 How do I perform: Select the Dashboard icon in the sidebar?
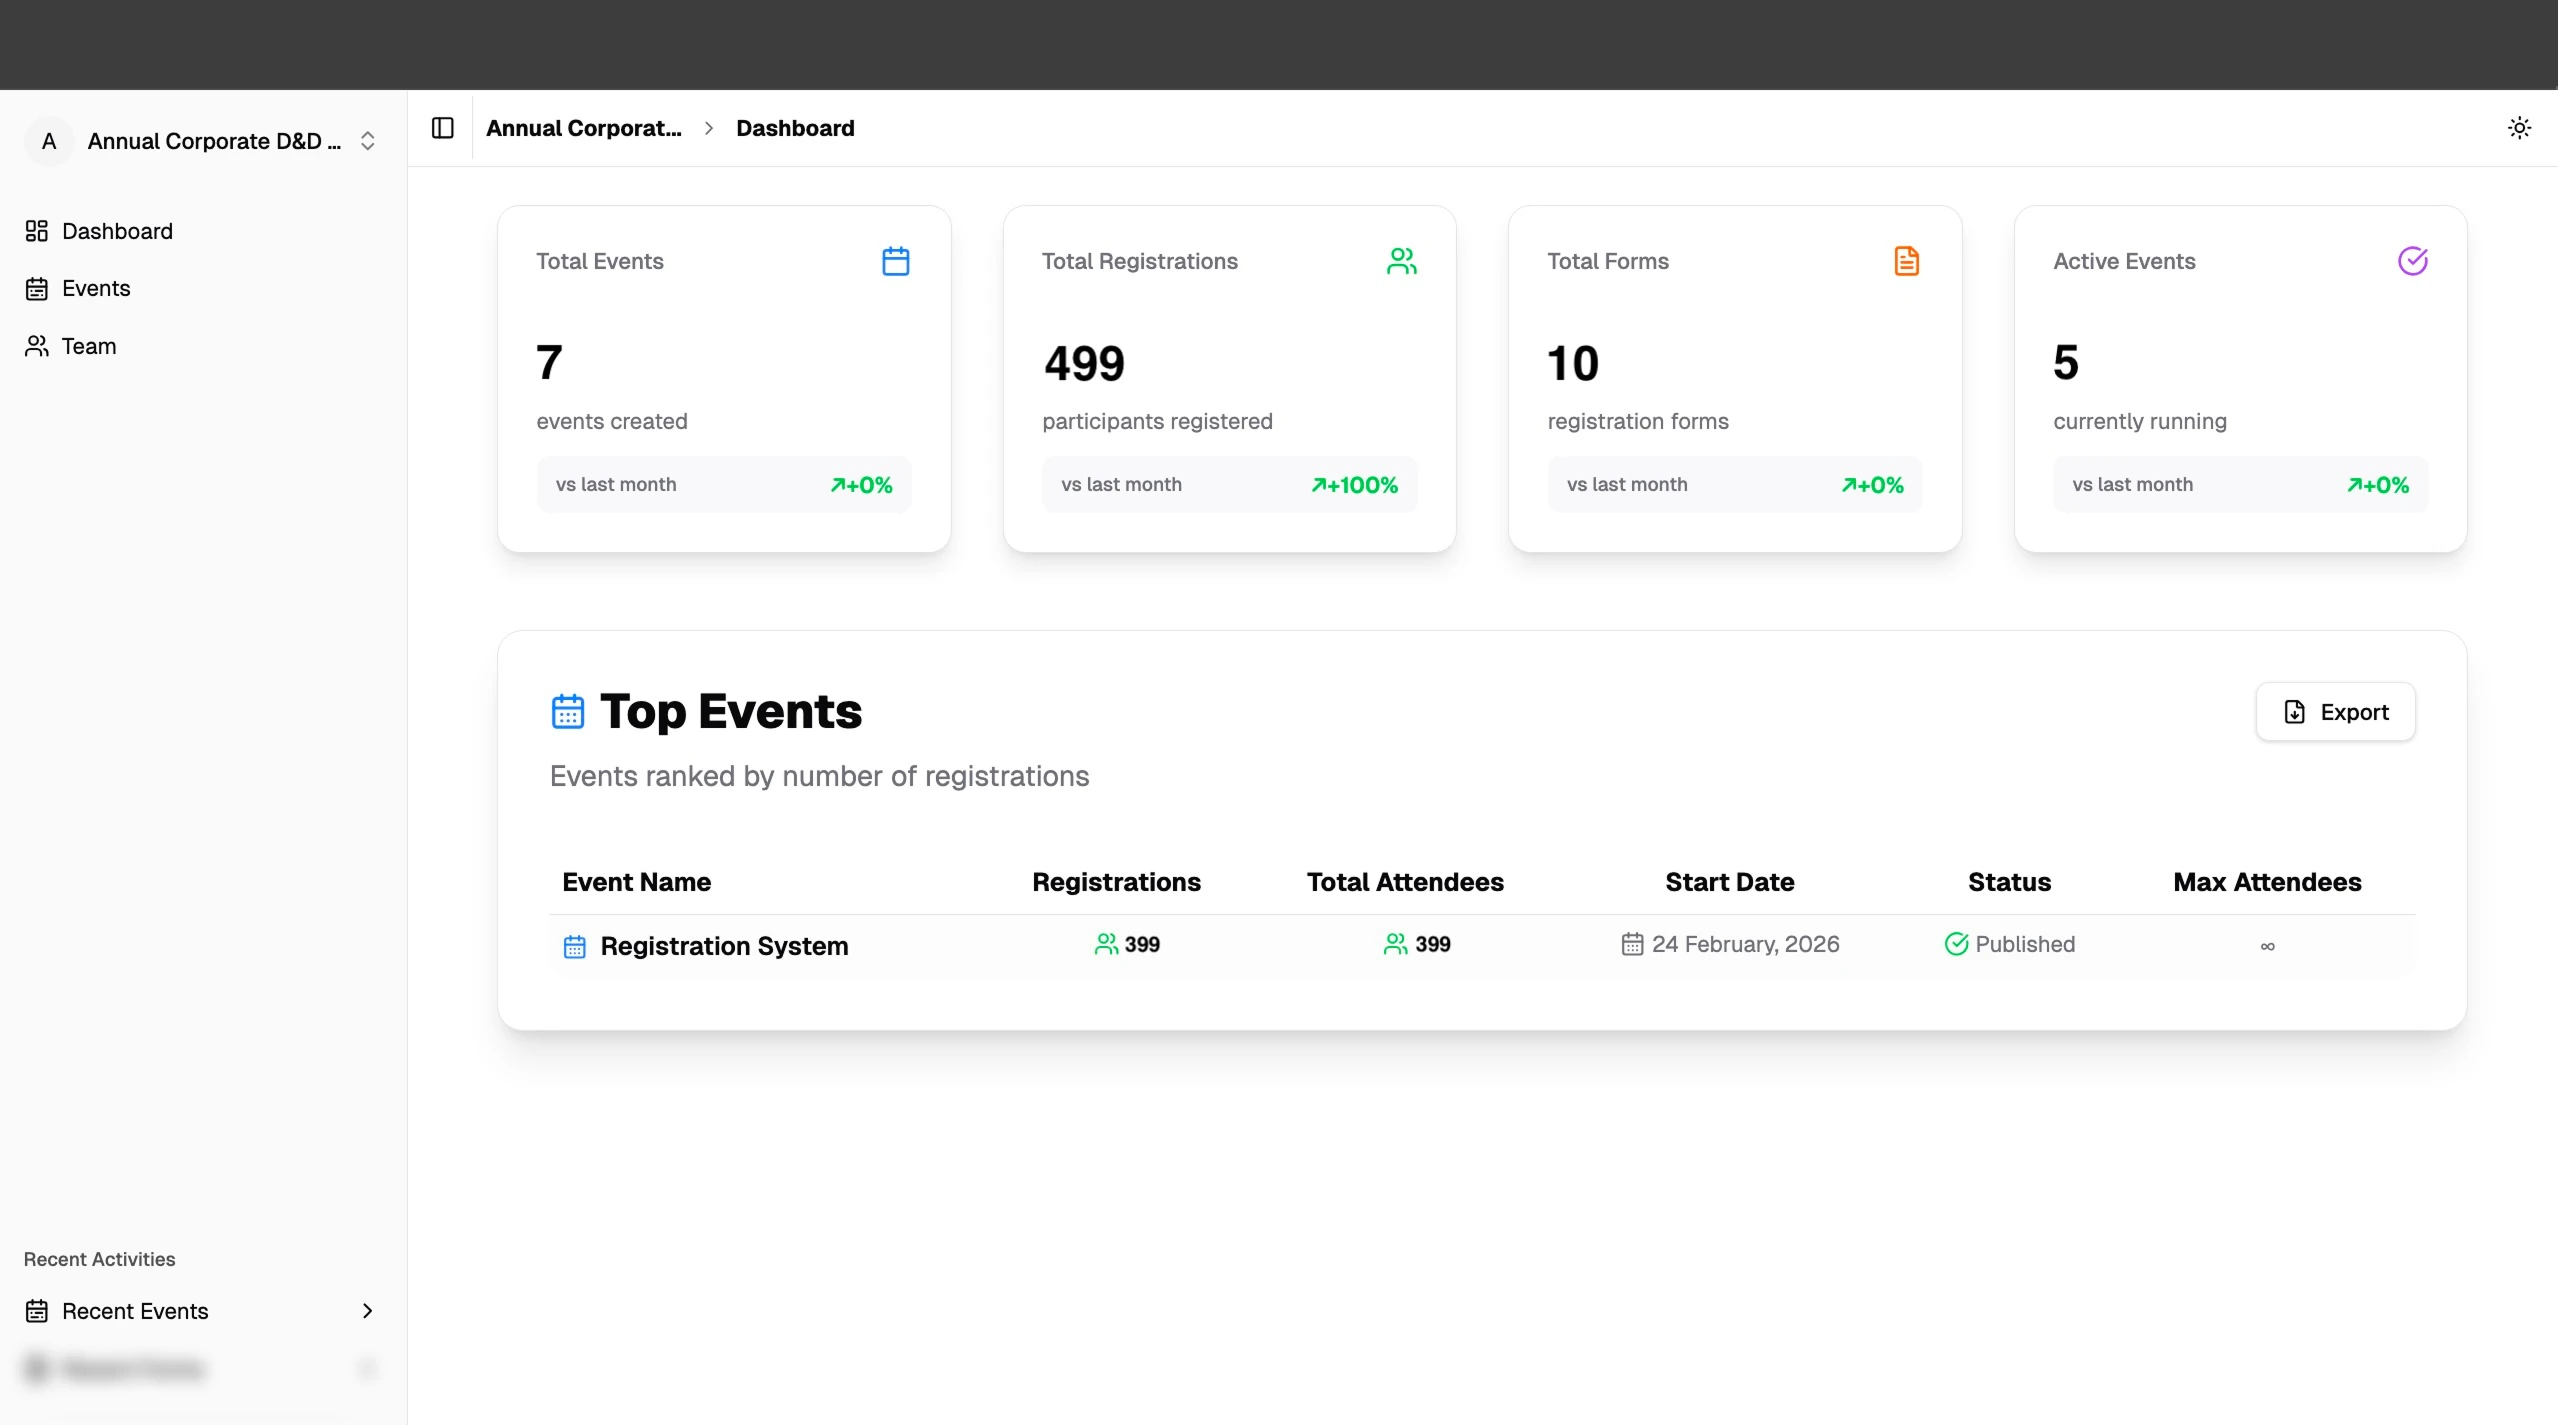pyautogui.click(x=37, y=230)
